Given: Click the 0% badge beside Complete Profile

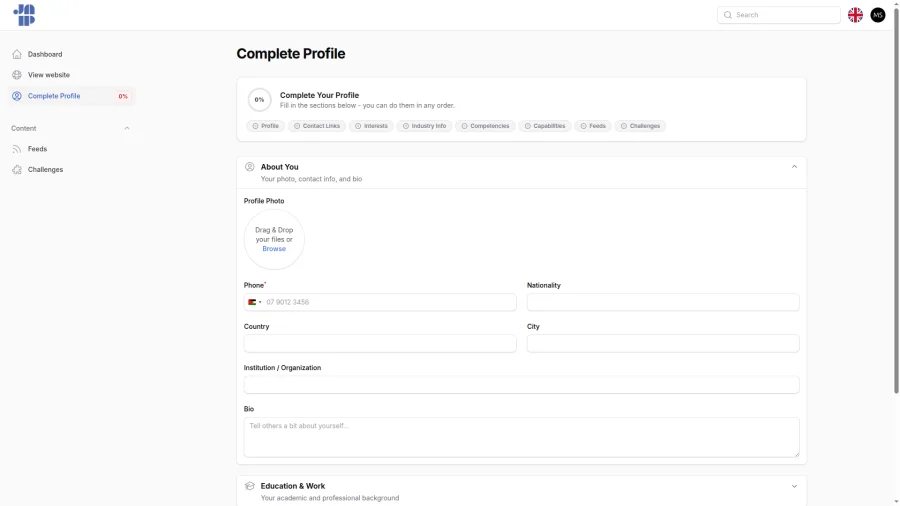Looking at the screenshot, I should tap(123, 96).
